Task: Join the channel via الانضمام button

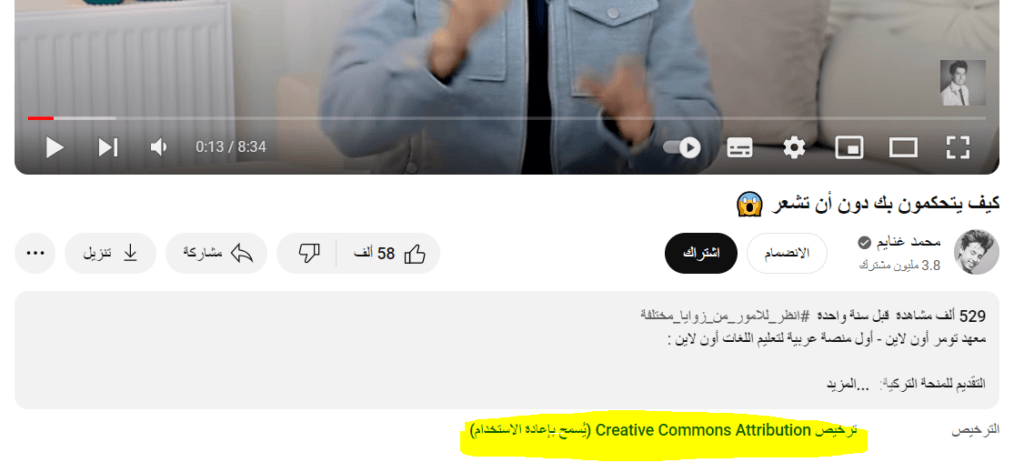Action: click(x=787, y=253)
